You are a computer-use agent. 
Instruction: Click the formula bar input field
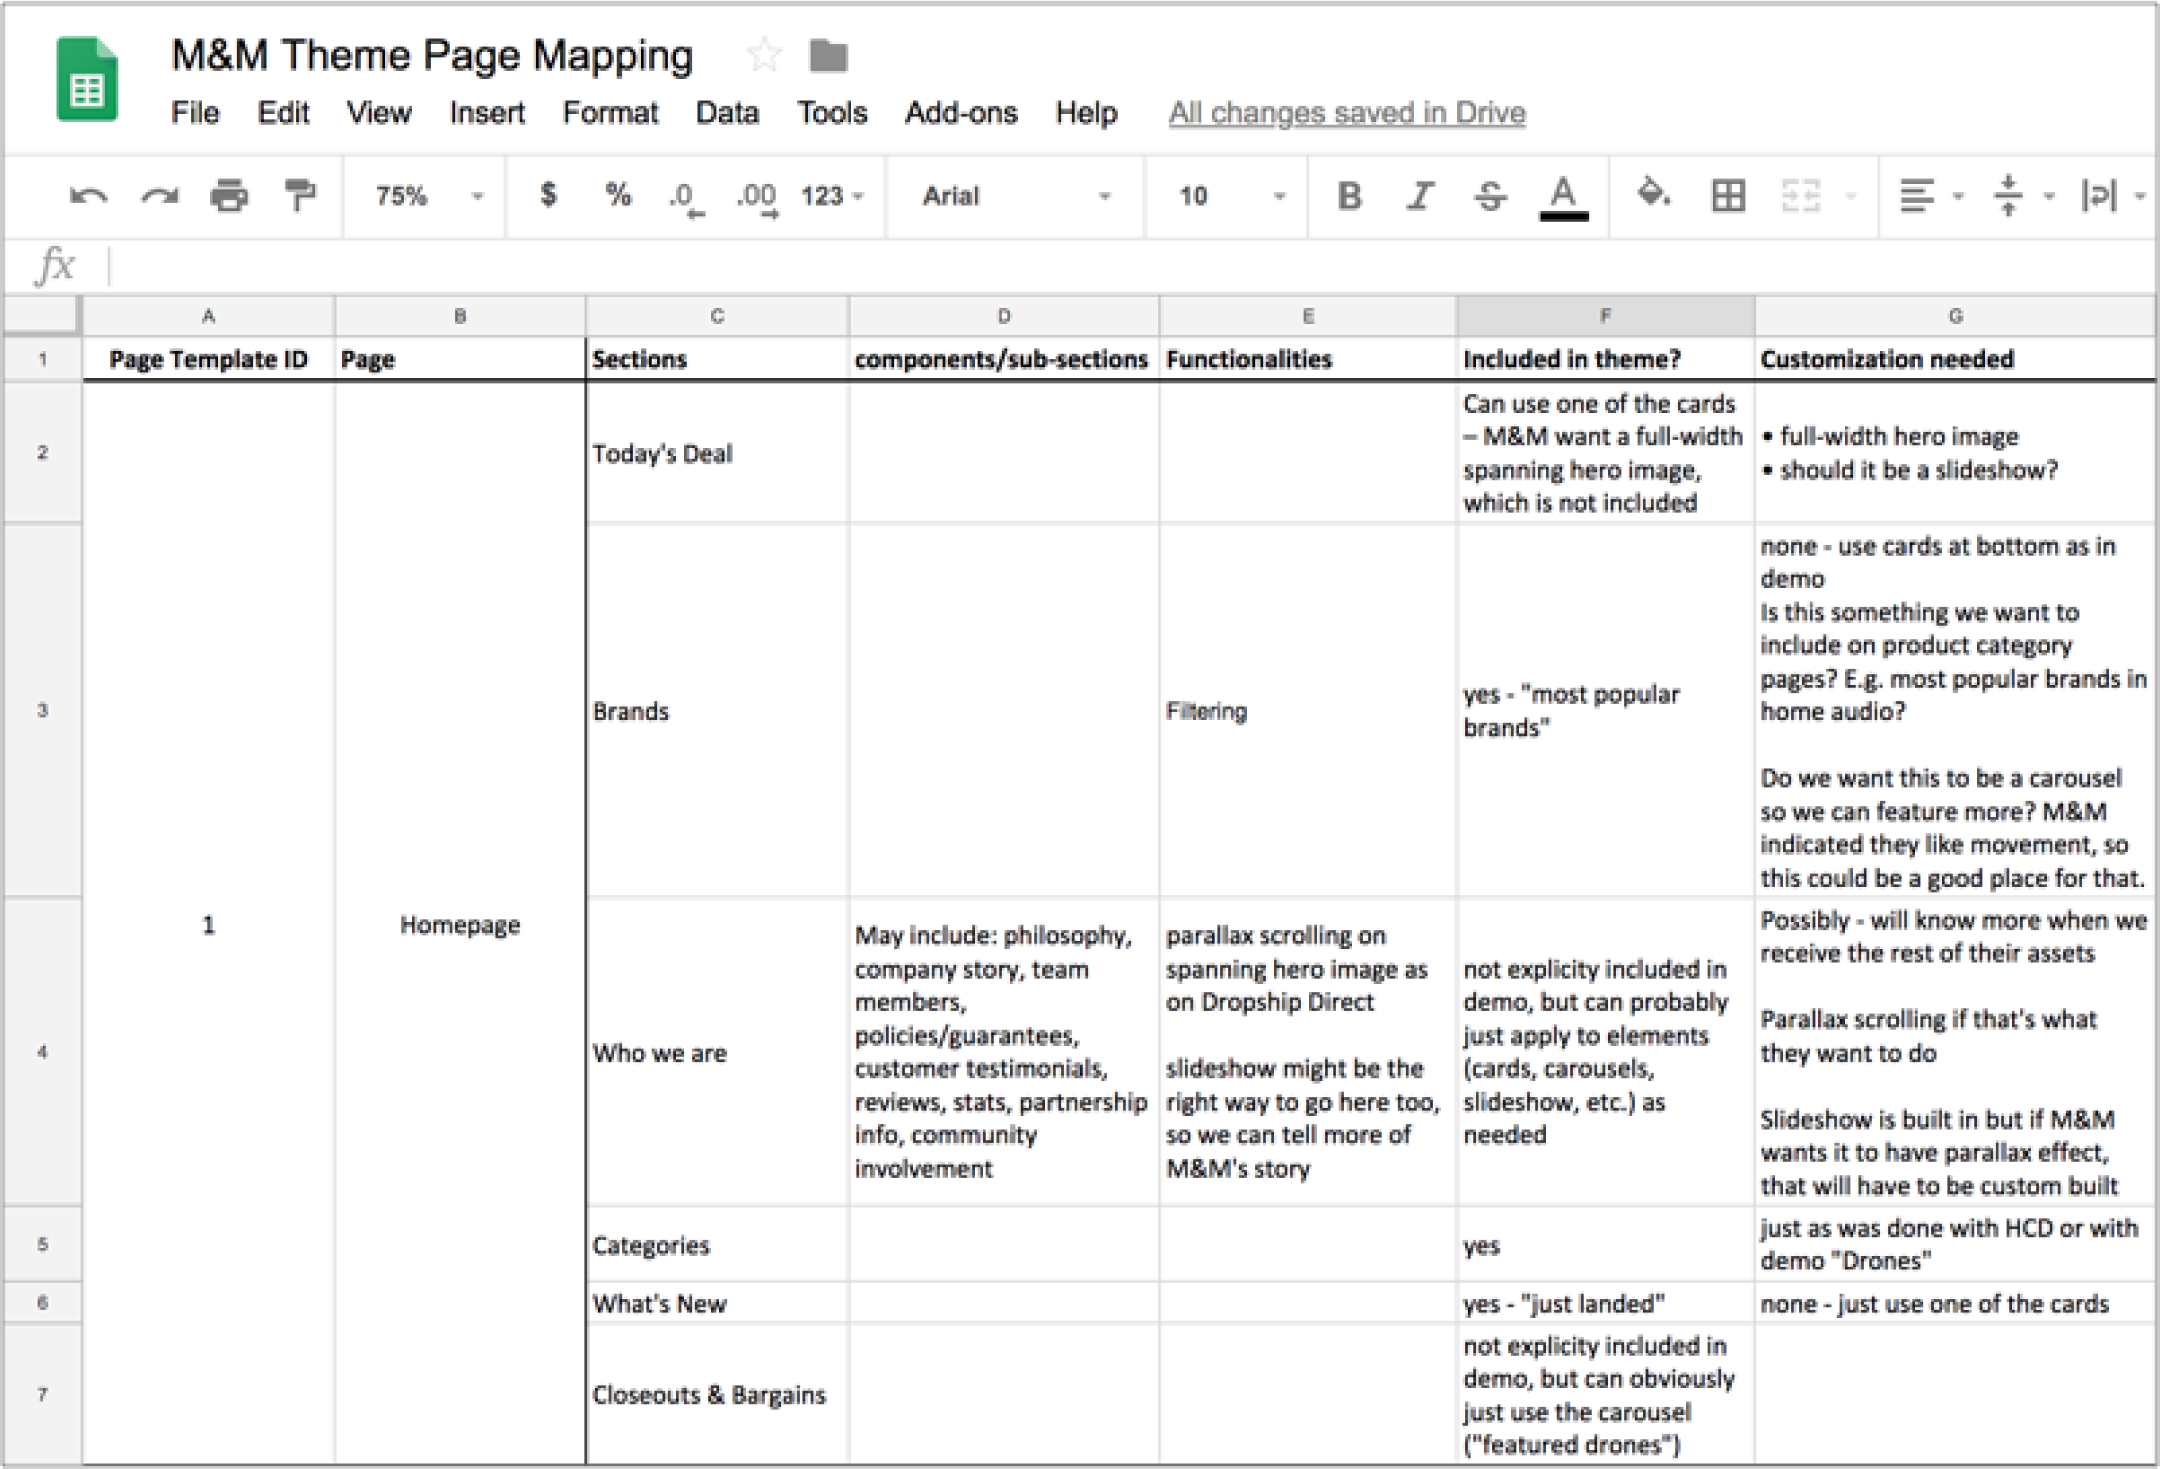pyautogui.click(x=1100, y=266)
